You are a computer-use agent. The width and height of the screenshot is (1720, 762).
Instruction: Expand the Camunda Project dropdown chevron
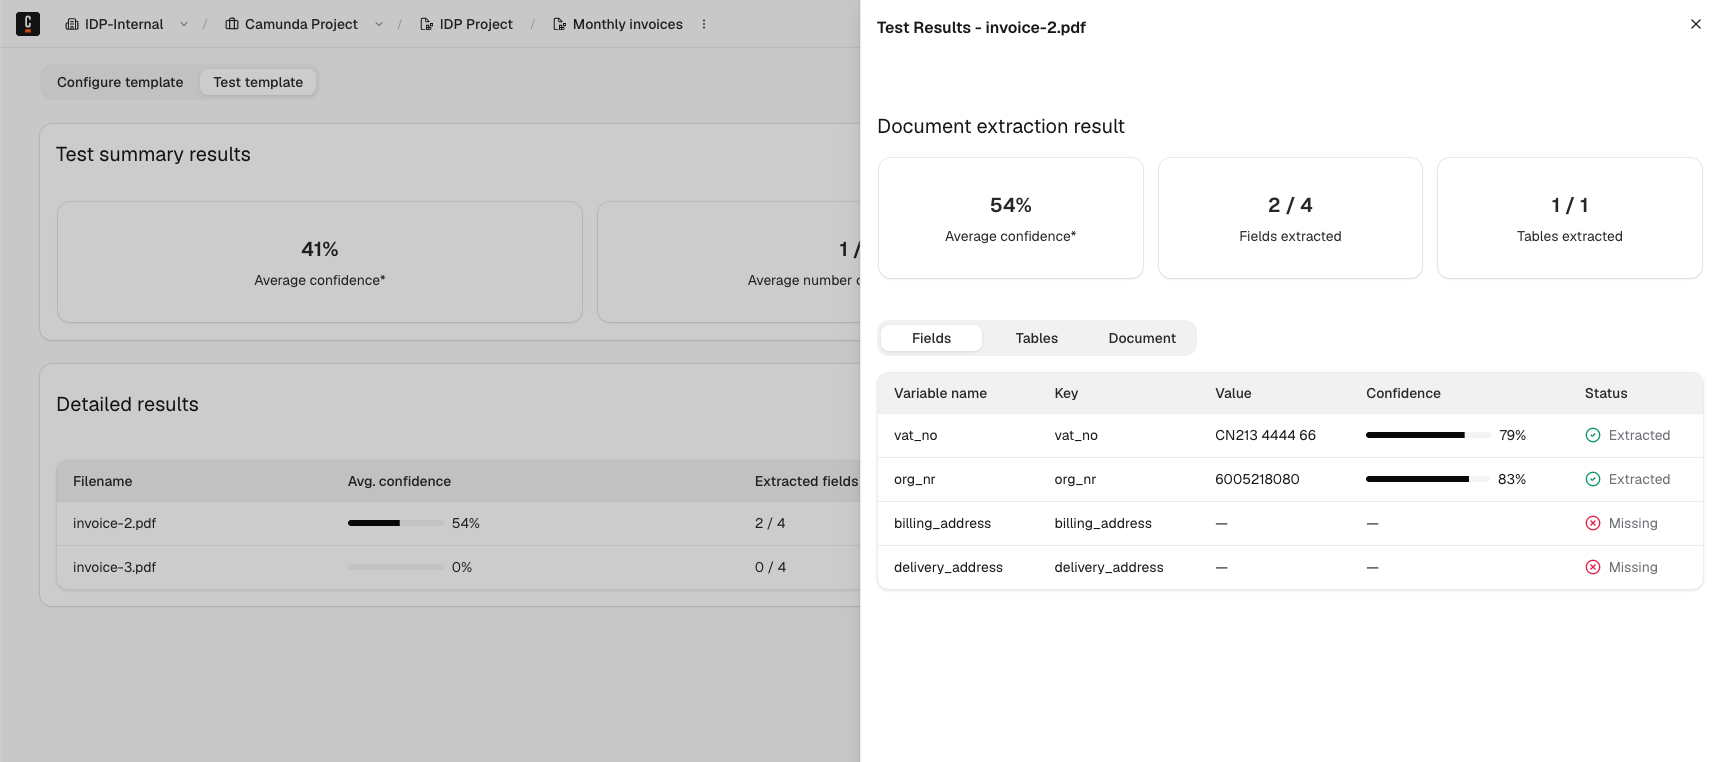[x=379, y=24]
